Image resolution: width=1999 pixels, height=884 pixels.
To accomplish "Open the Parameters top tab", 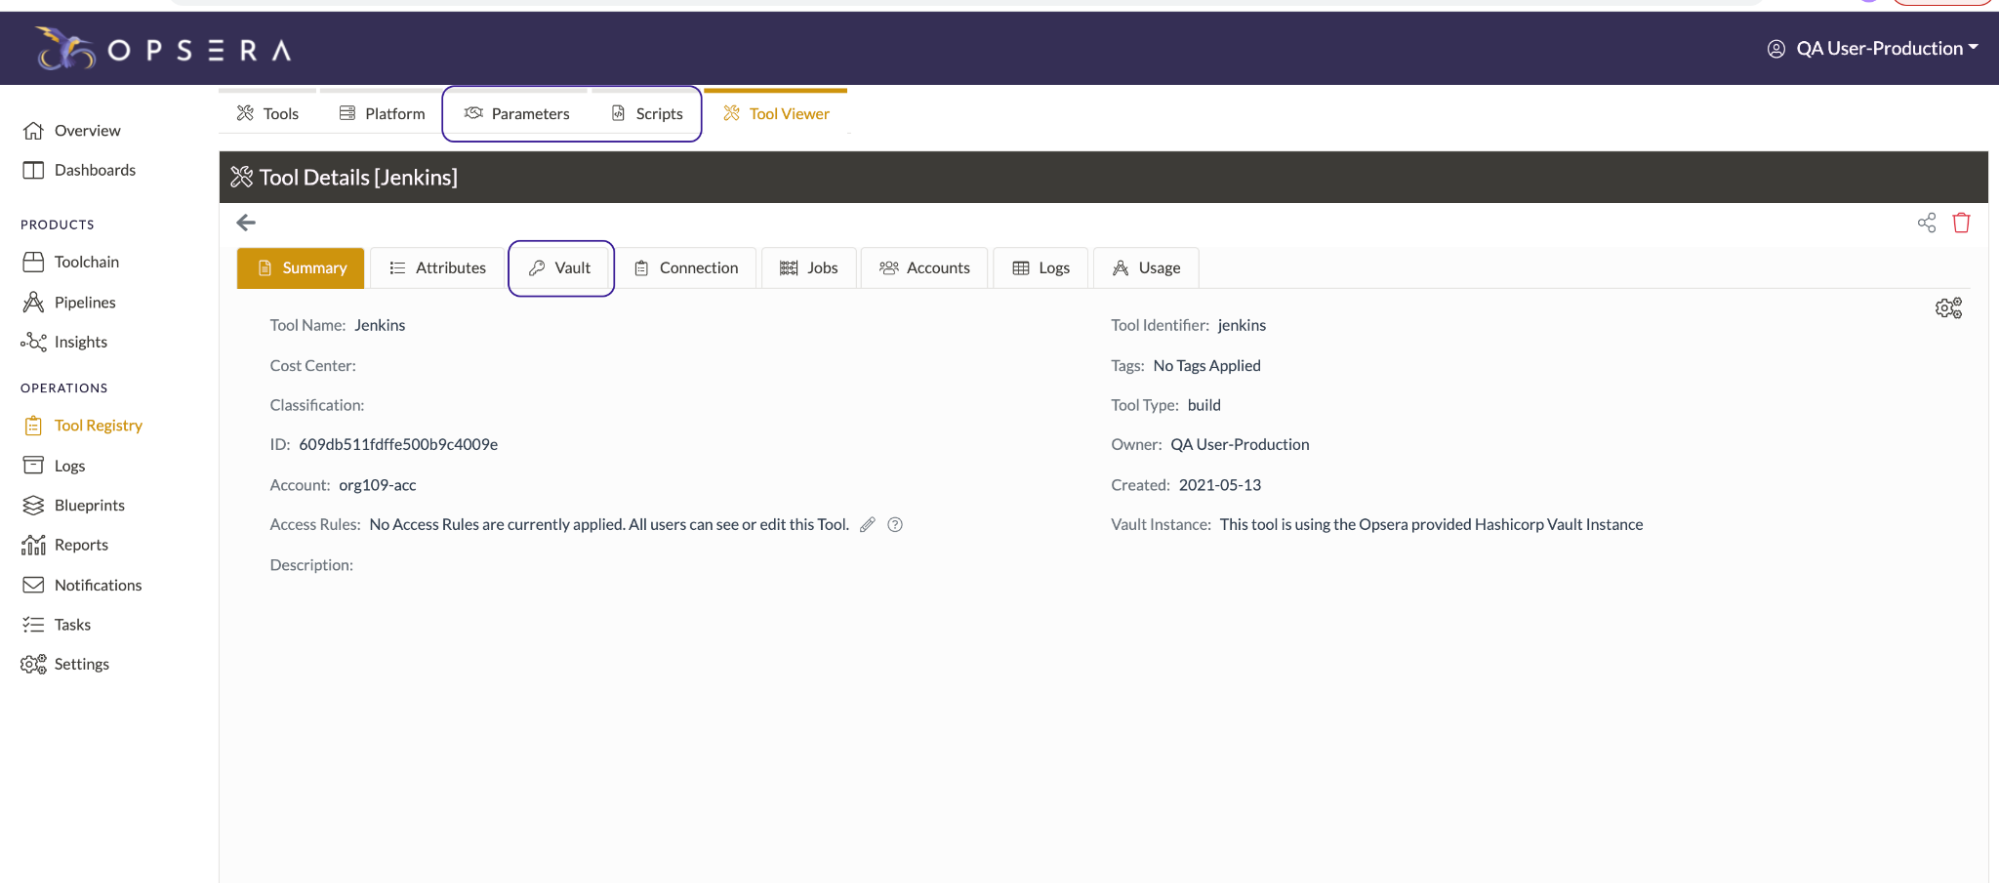I will [517, 114].
